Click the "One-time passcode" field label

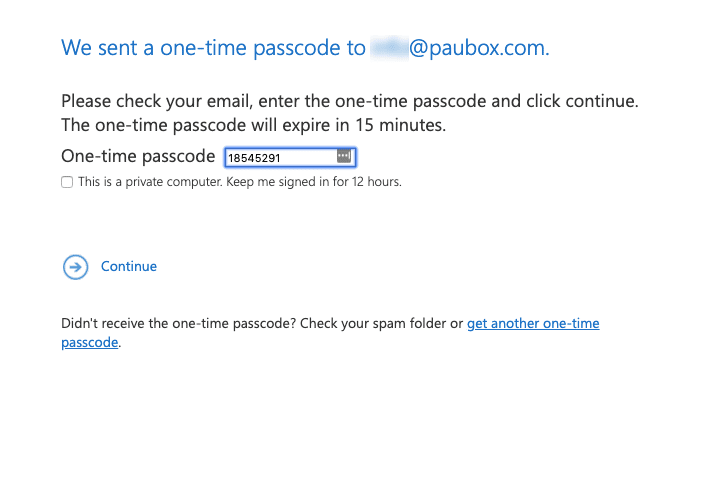pos(138,156)
